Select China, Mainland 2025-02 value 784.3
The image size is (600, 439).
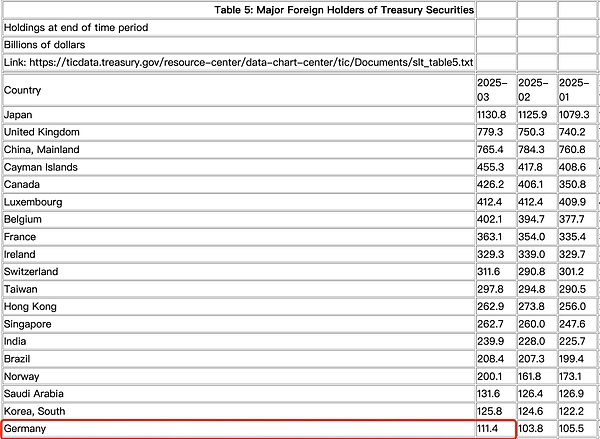coord(534,150)
